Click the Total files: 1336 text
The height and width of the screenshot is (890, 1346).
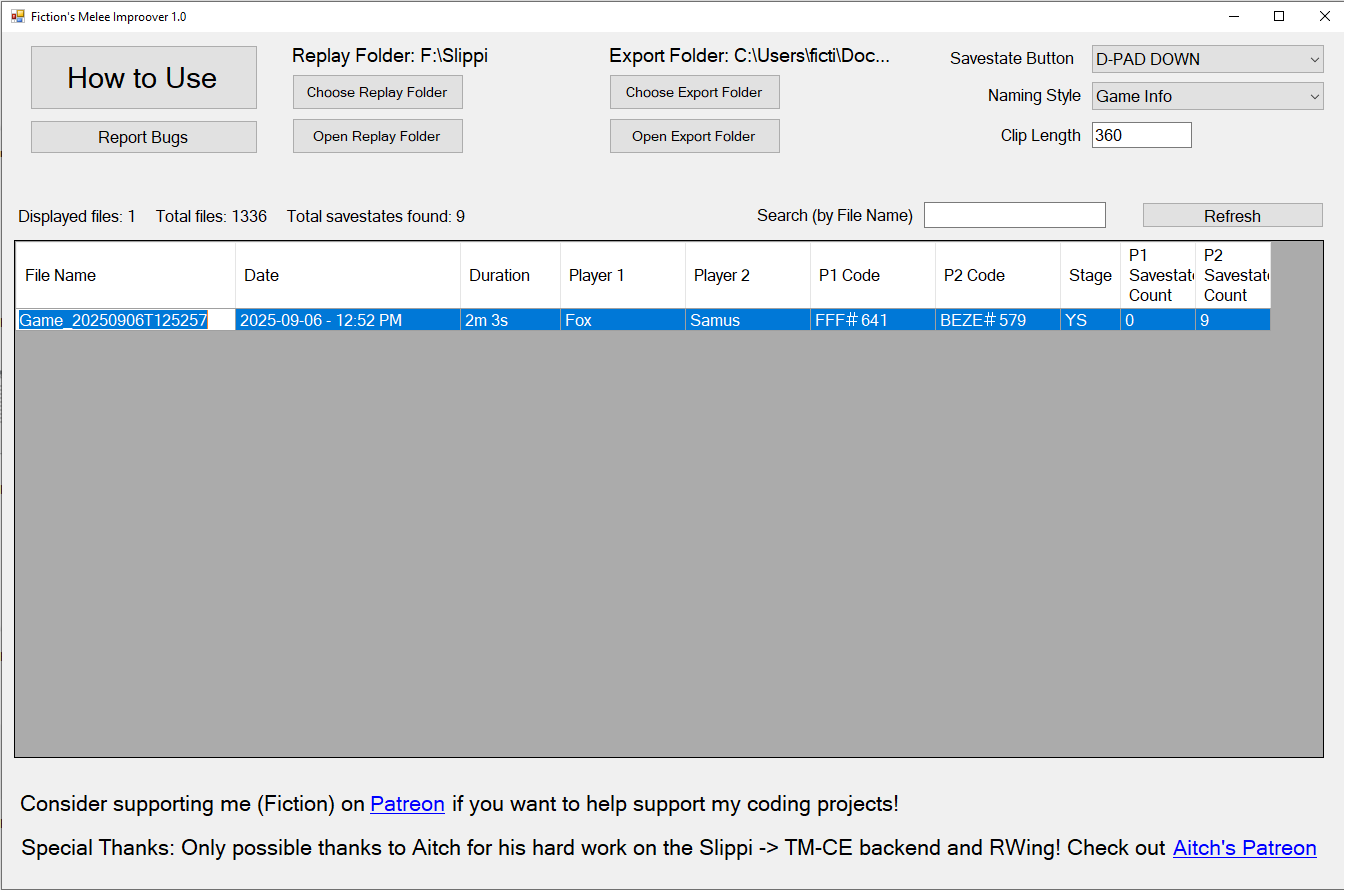(x=211, y=216)
